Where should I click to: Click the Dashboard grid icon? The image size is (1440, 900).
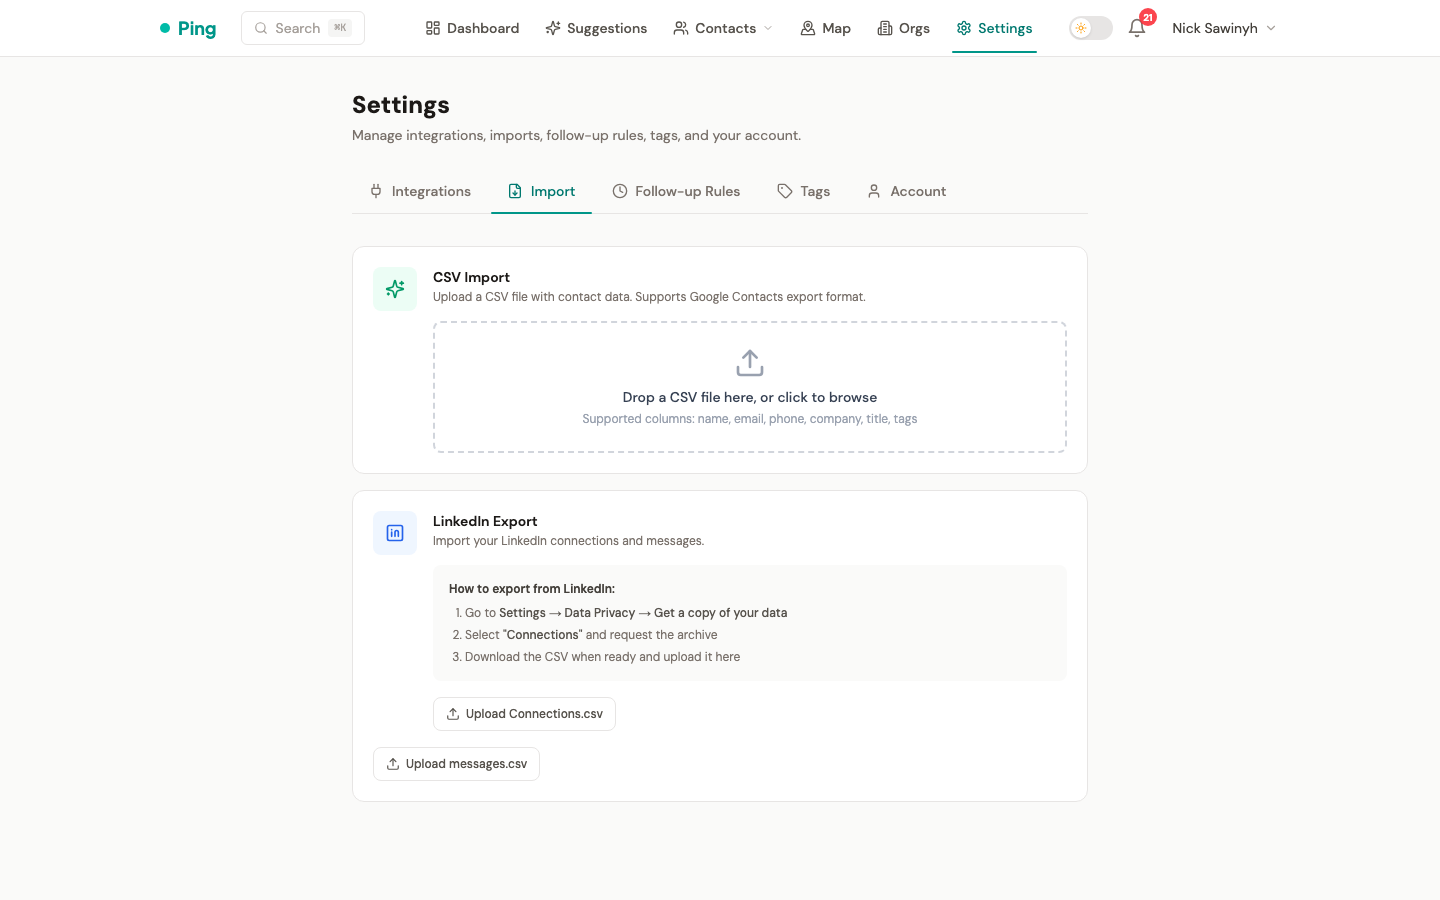point(433,28)
